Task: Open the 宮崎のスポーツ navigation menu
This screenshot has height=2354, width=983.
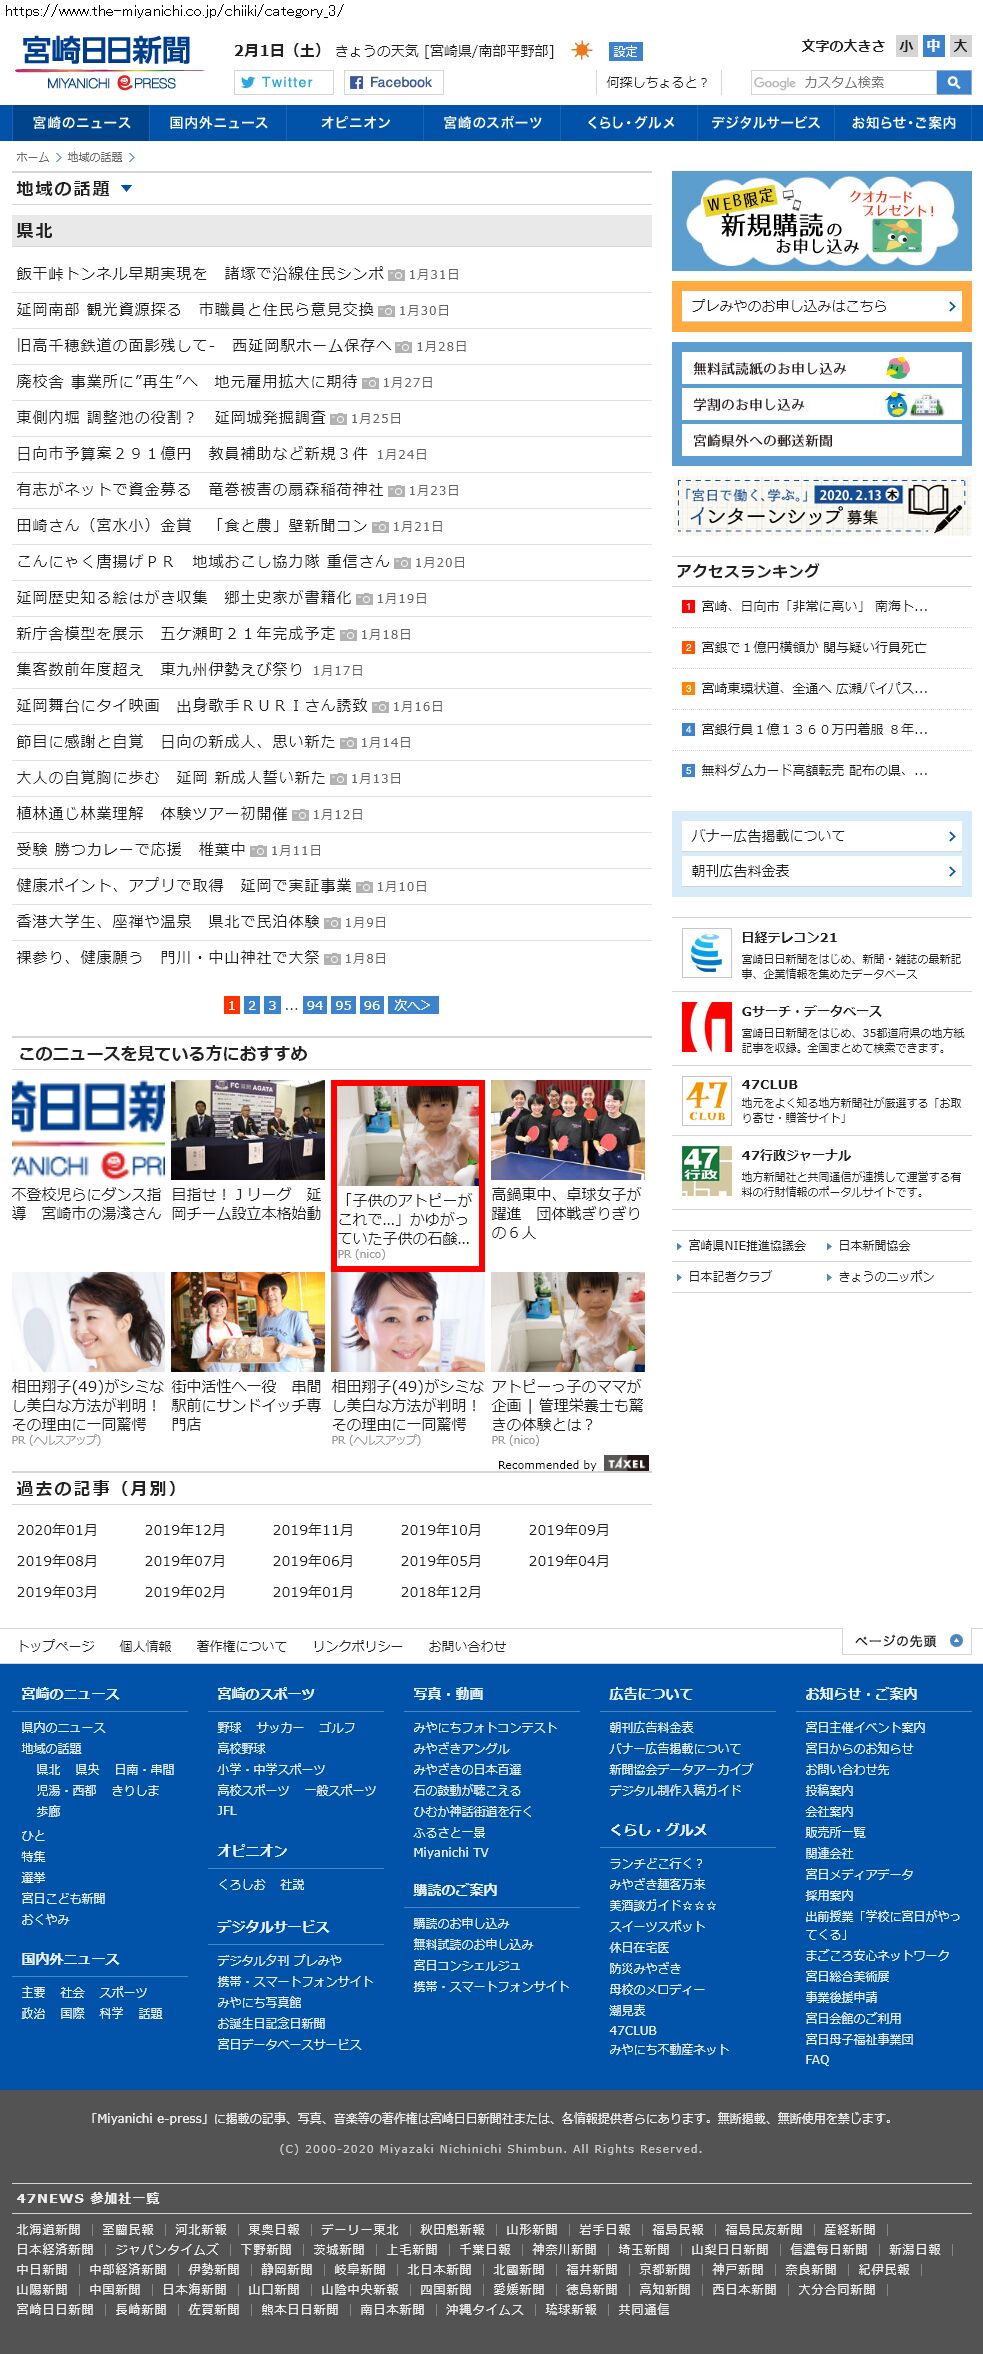Action: click(492, 122)
